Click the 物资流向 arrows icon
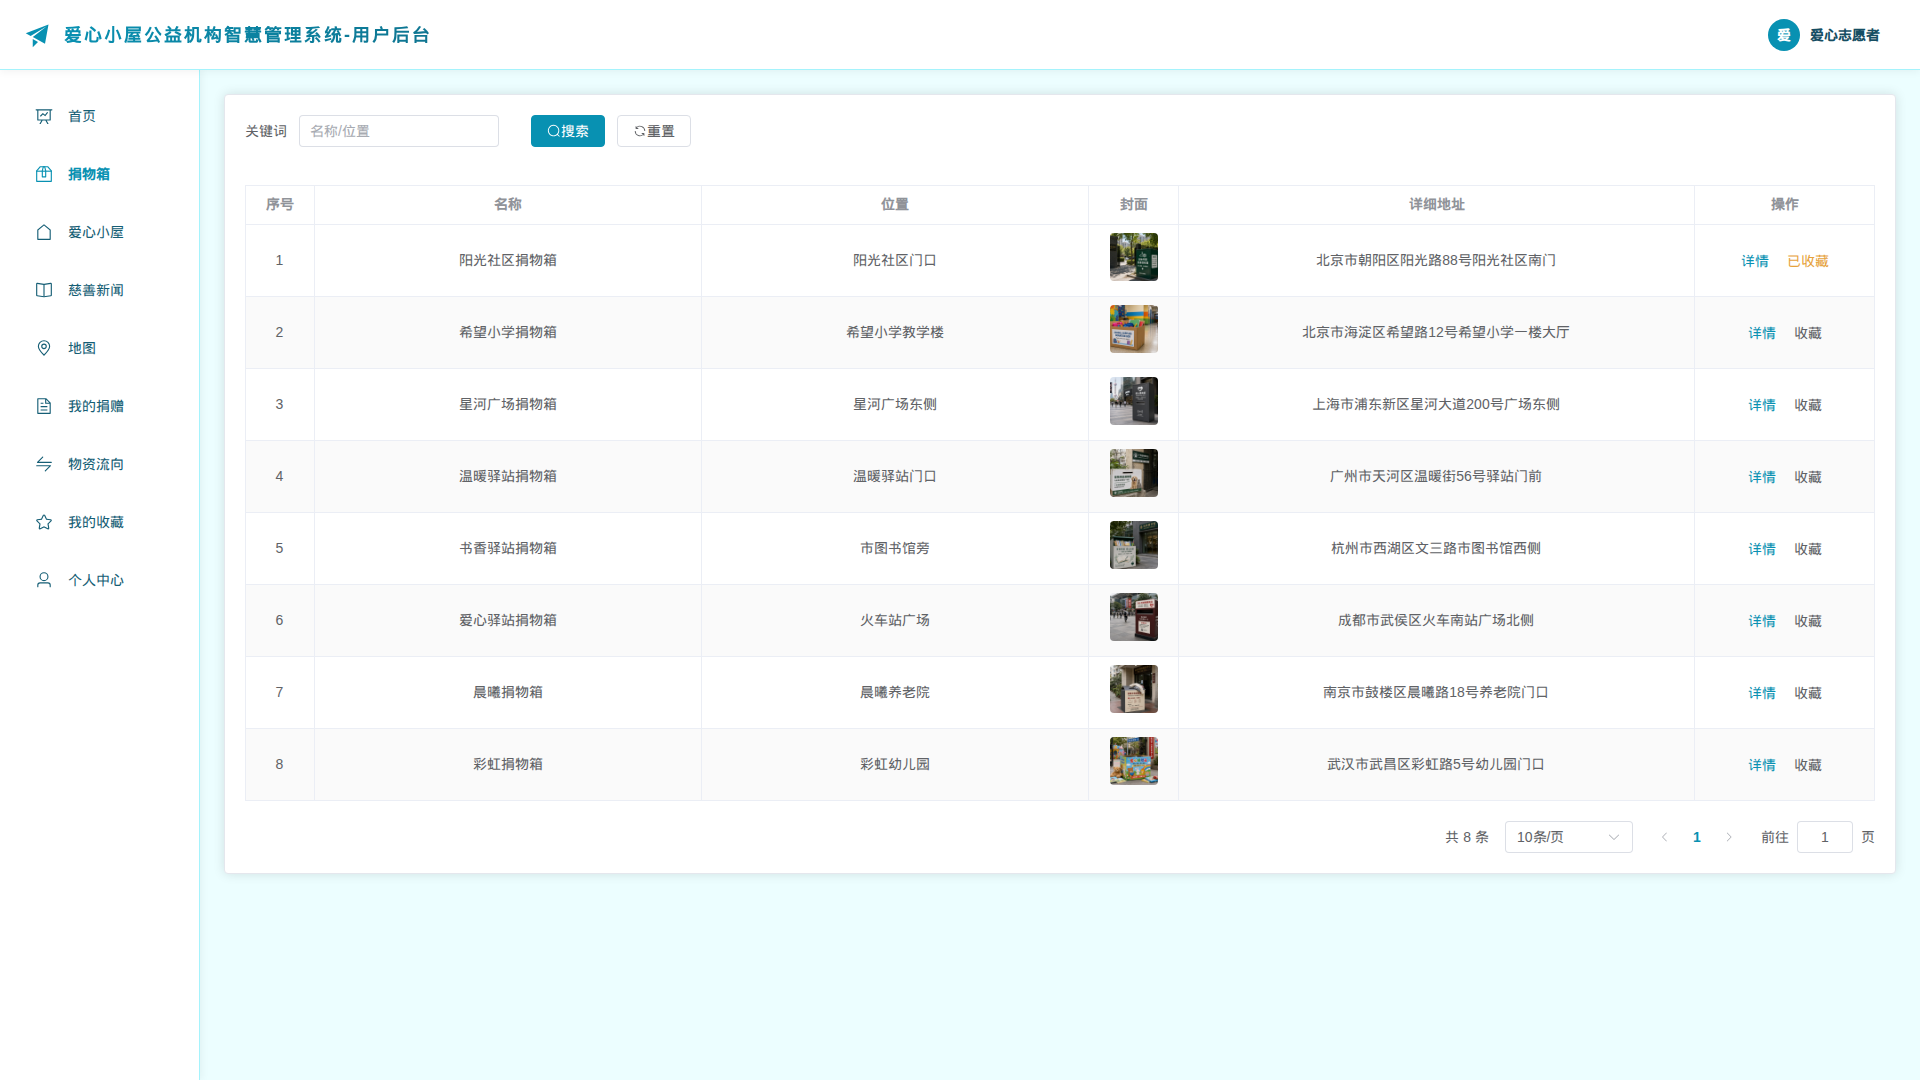The width and height of the screenshot is (1920, 1080). click(x=44, y=464)
